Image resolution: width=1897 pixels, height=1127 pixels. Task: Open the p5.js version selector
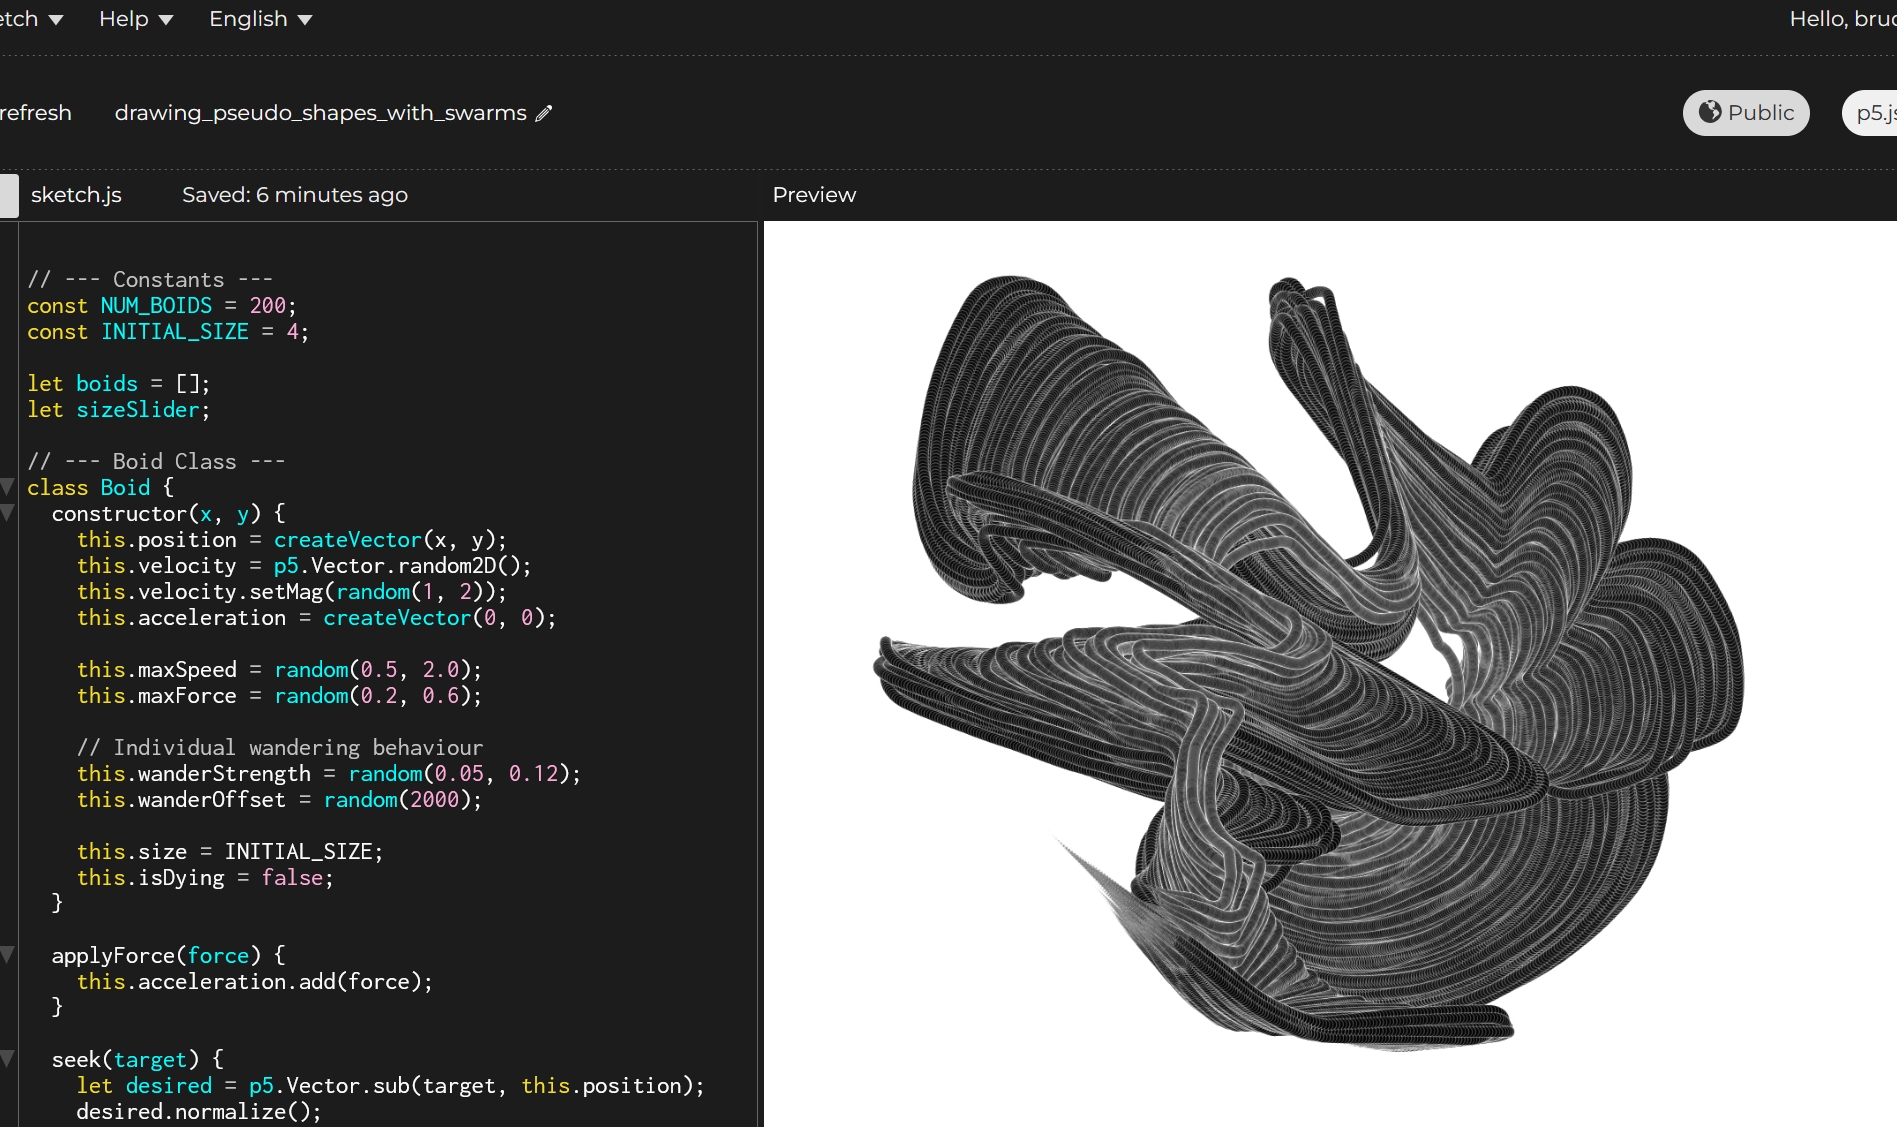(1872, 113)
